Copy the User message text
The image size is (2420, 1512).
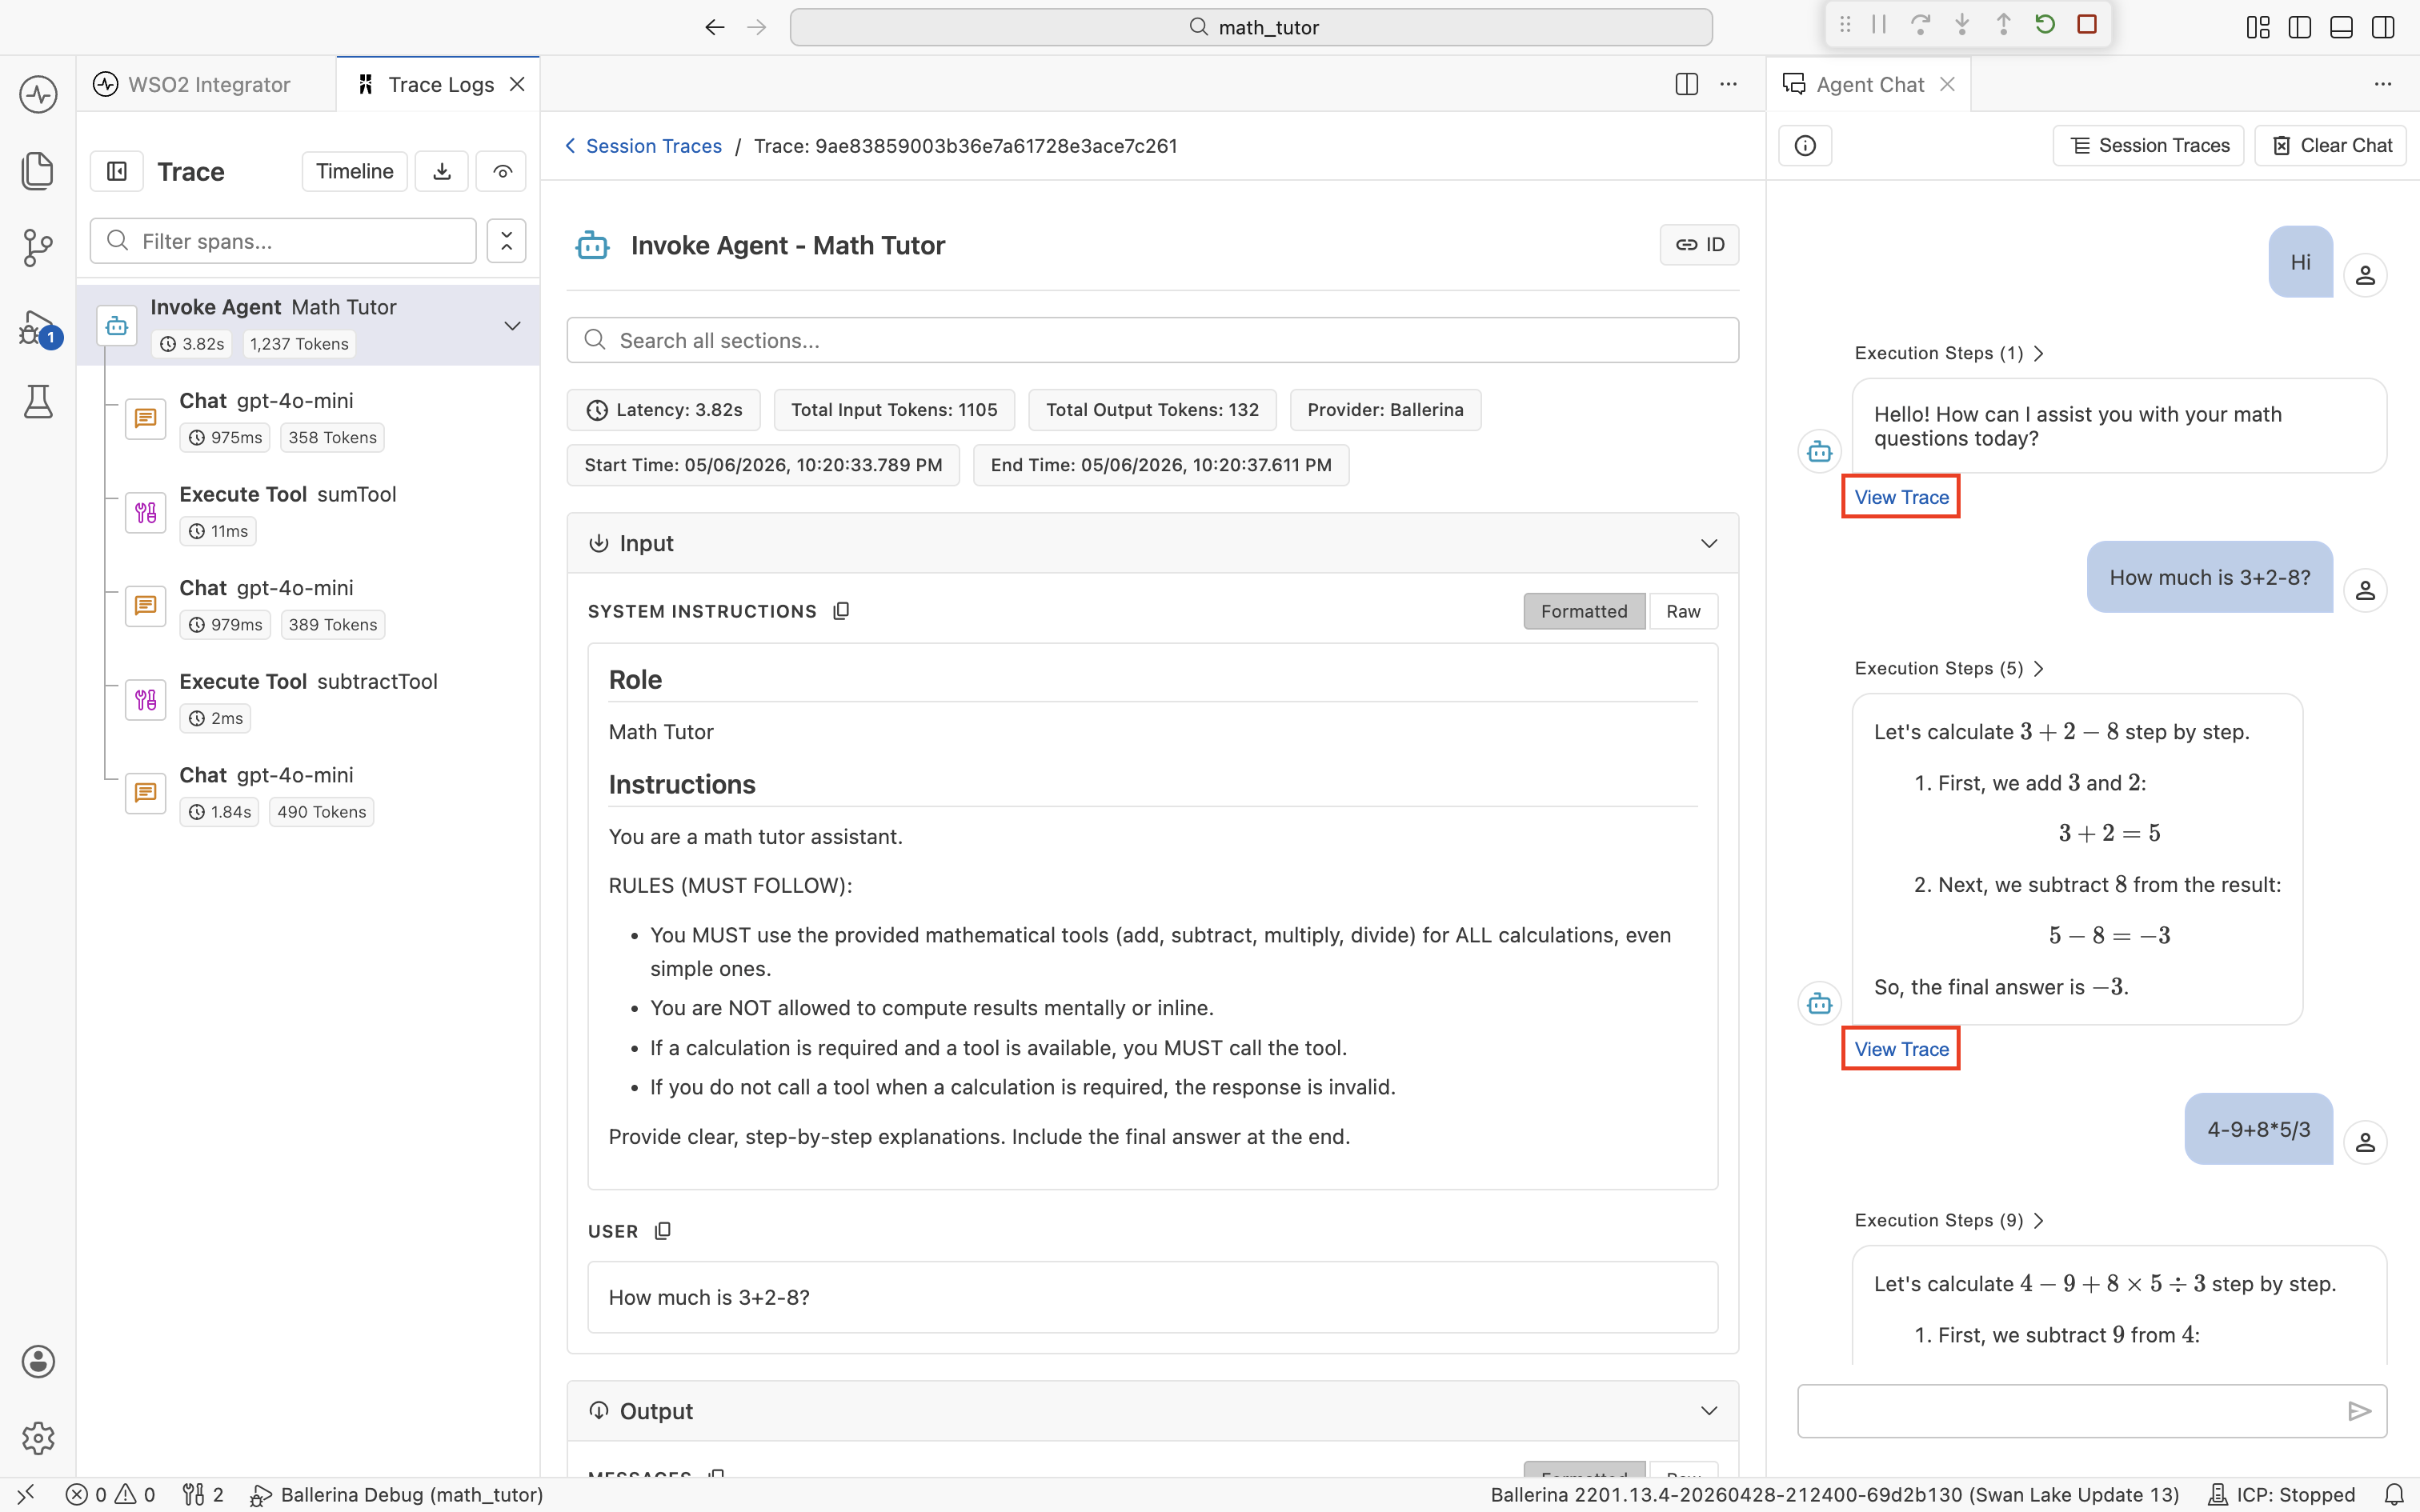click(x=662, y=1231)
